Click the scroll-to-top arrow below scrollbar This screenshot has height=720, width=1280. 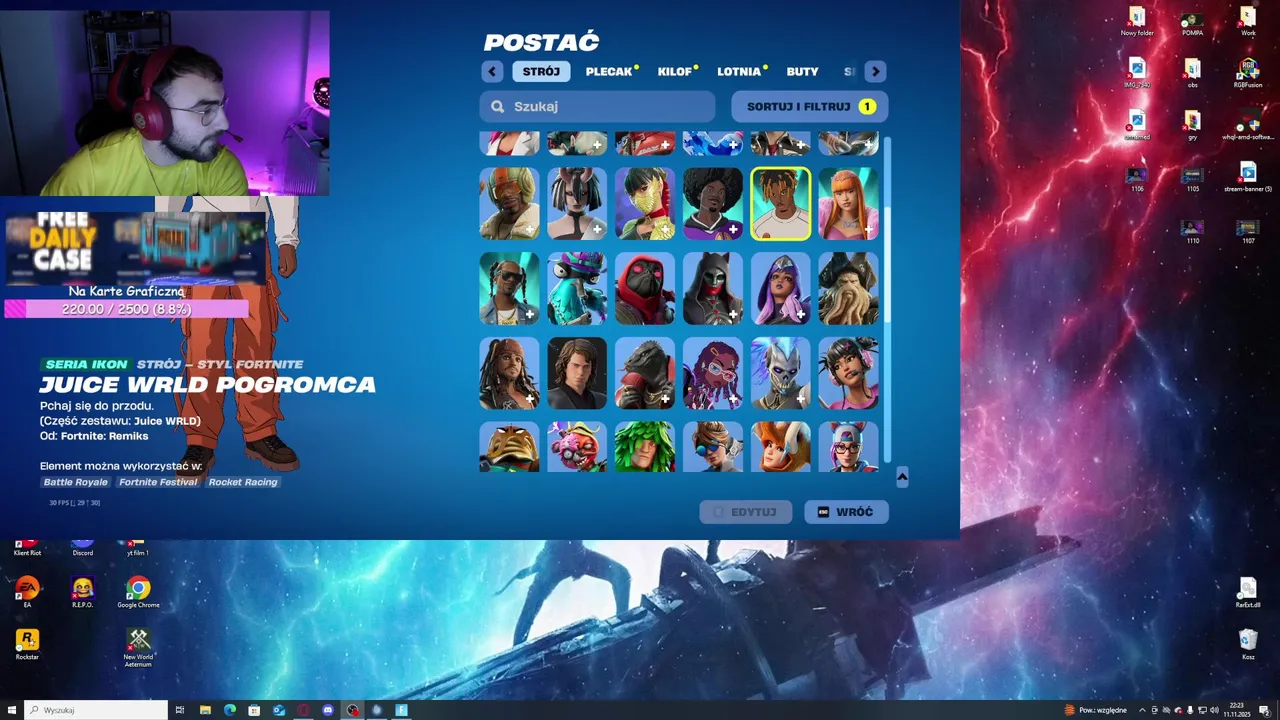coord(902,477)
